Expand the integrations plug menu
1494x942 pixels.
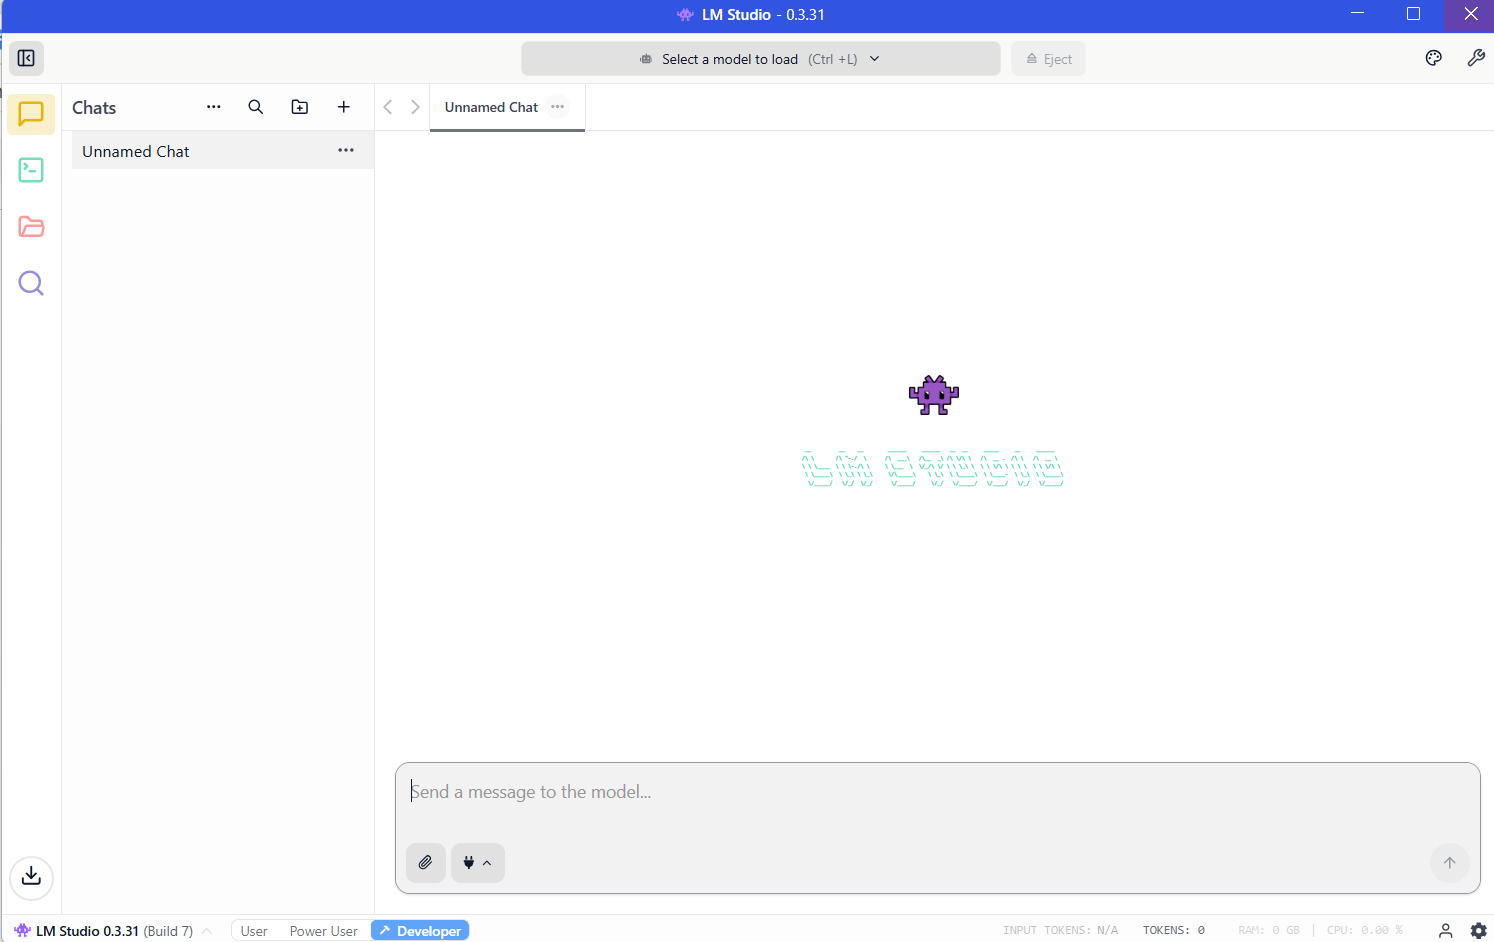tap(477, 862)
